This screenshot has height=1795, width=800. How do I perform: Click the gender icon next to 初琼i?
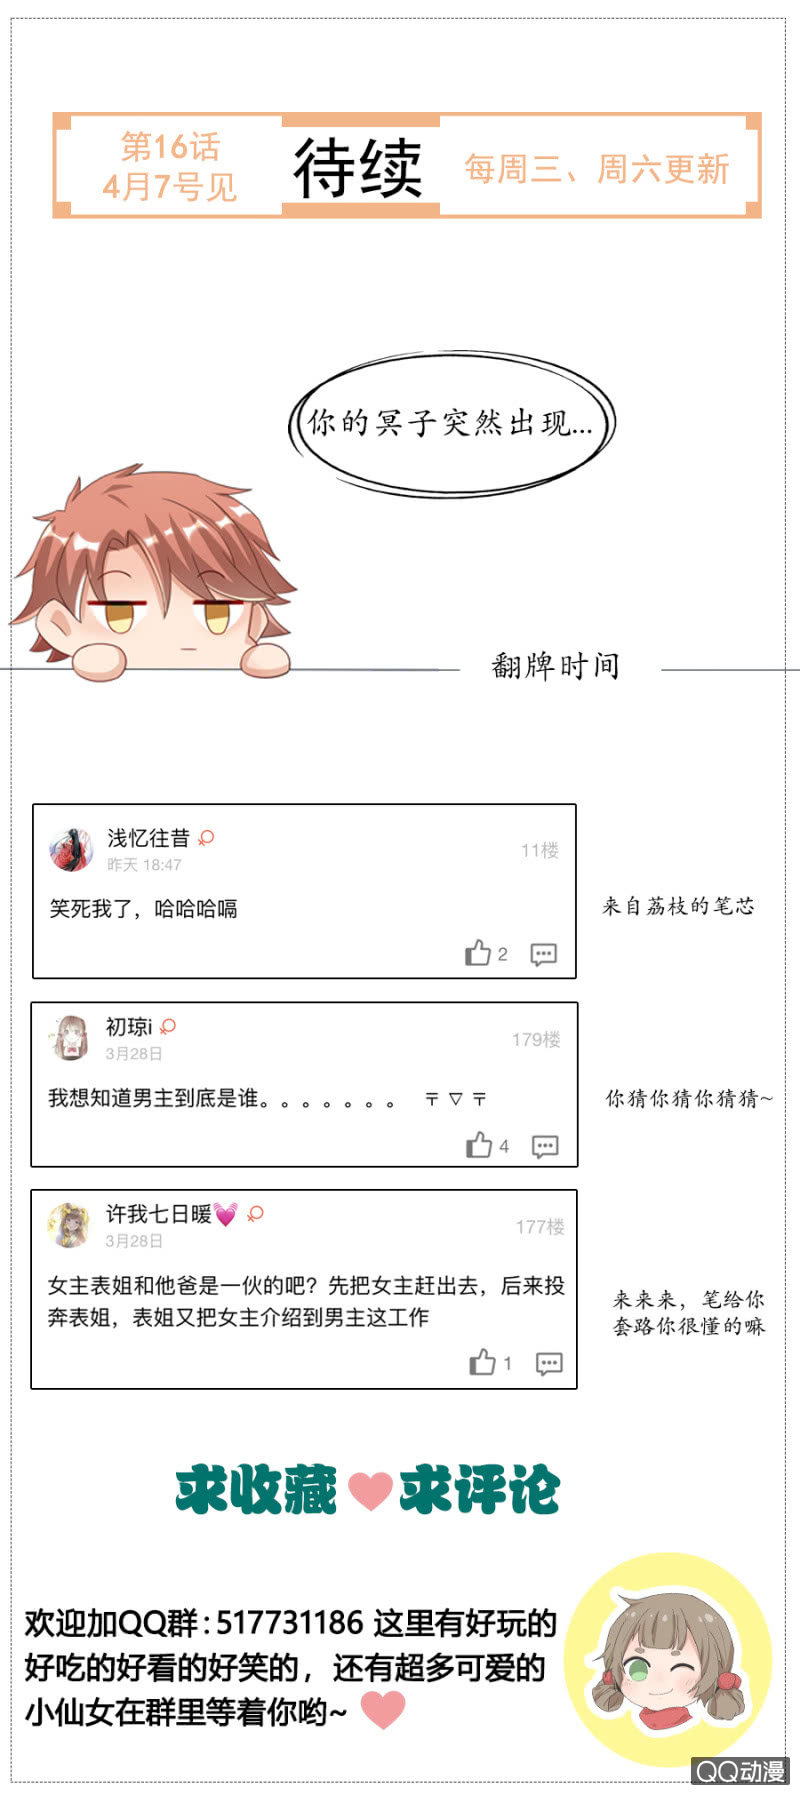tap(168, 1027)
